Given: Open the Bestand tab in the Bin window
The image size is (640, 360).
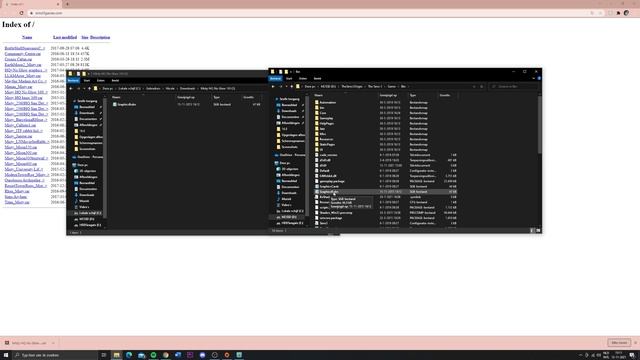Looking at the screenshot, I should point(276,78).
